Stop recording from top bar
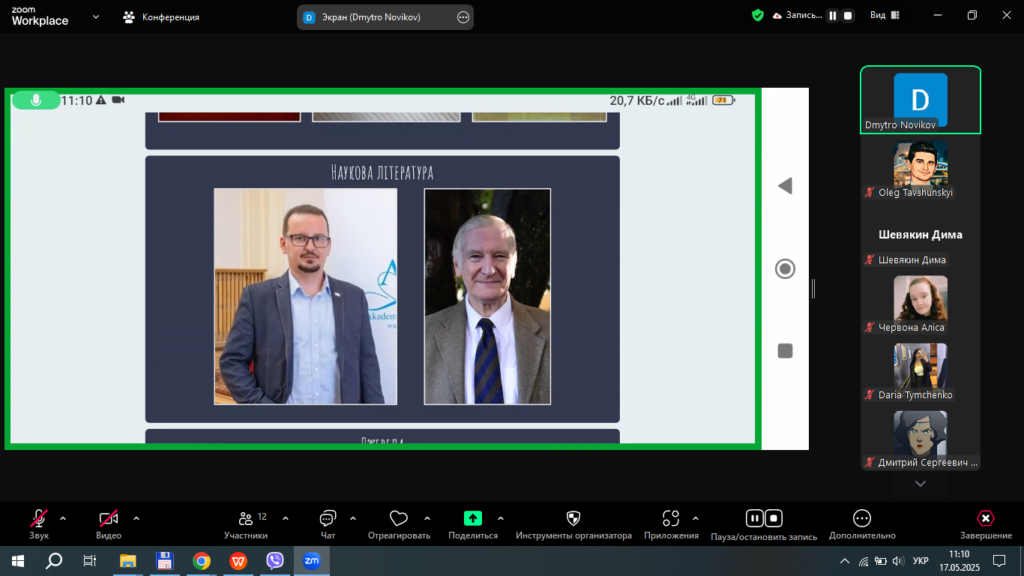This screenshot has width=1024, height=576. [848, 16]
